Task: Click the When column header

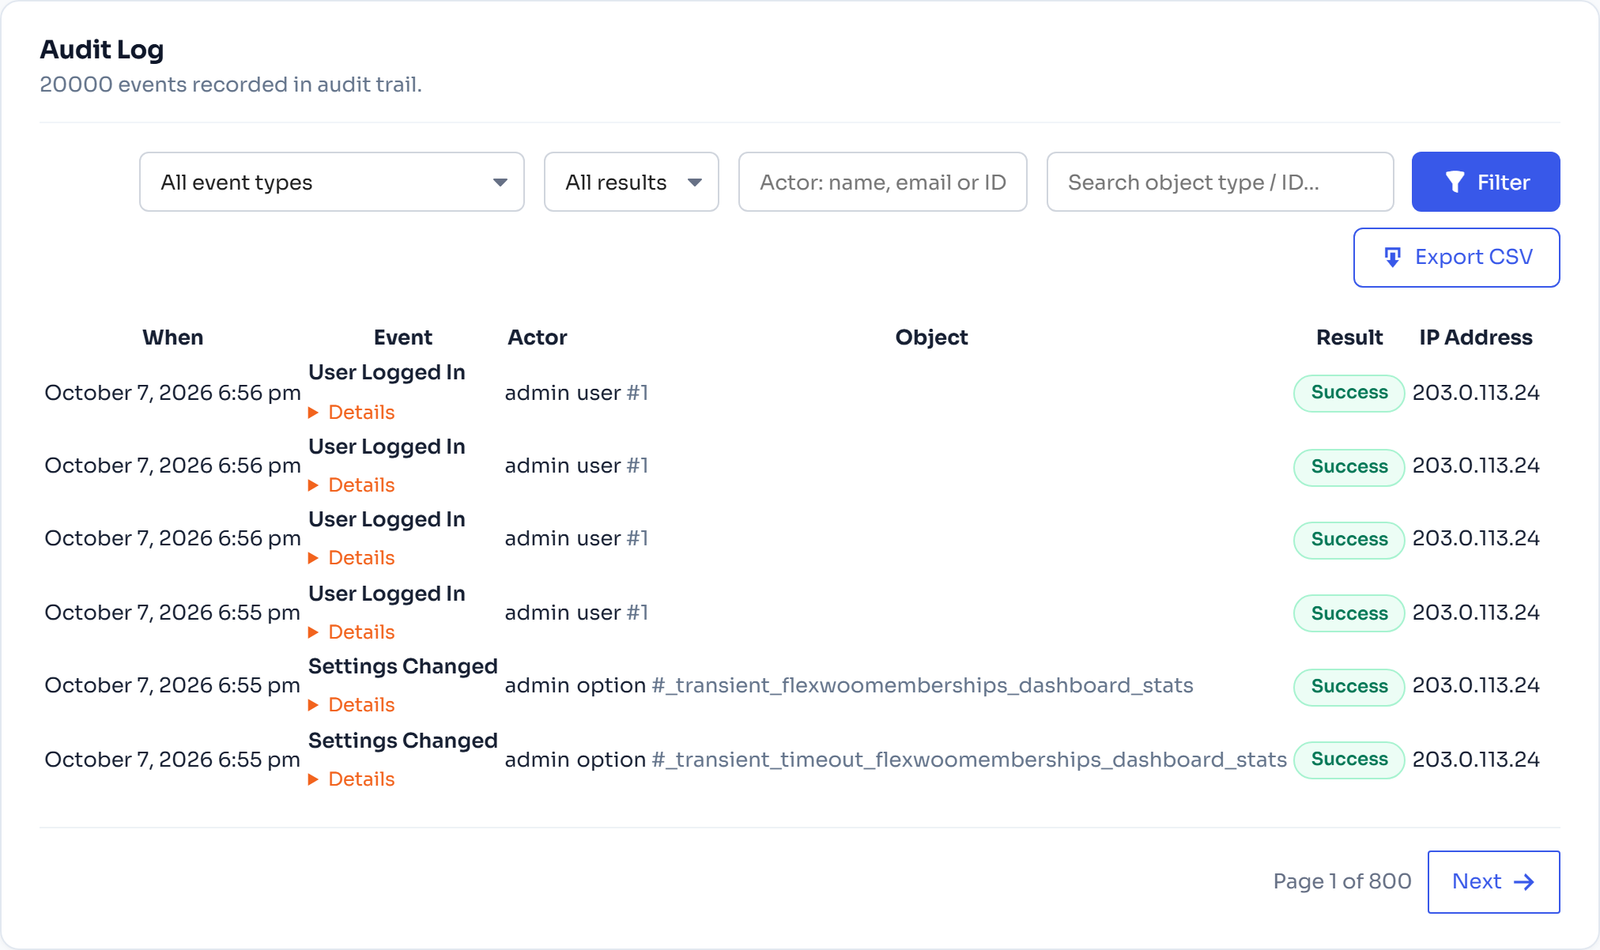Action: click(x=173, y=338)
